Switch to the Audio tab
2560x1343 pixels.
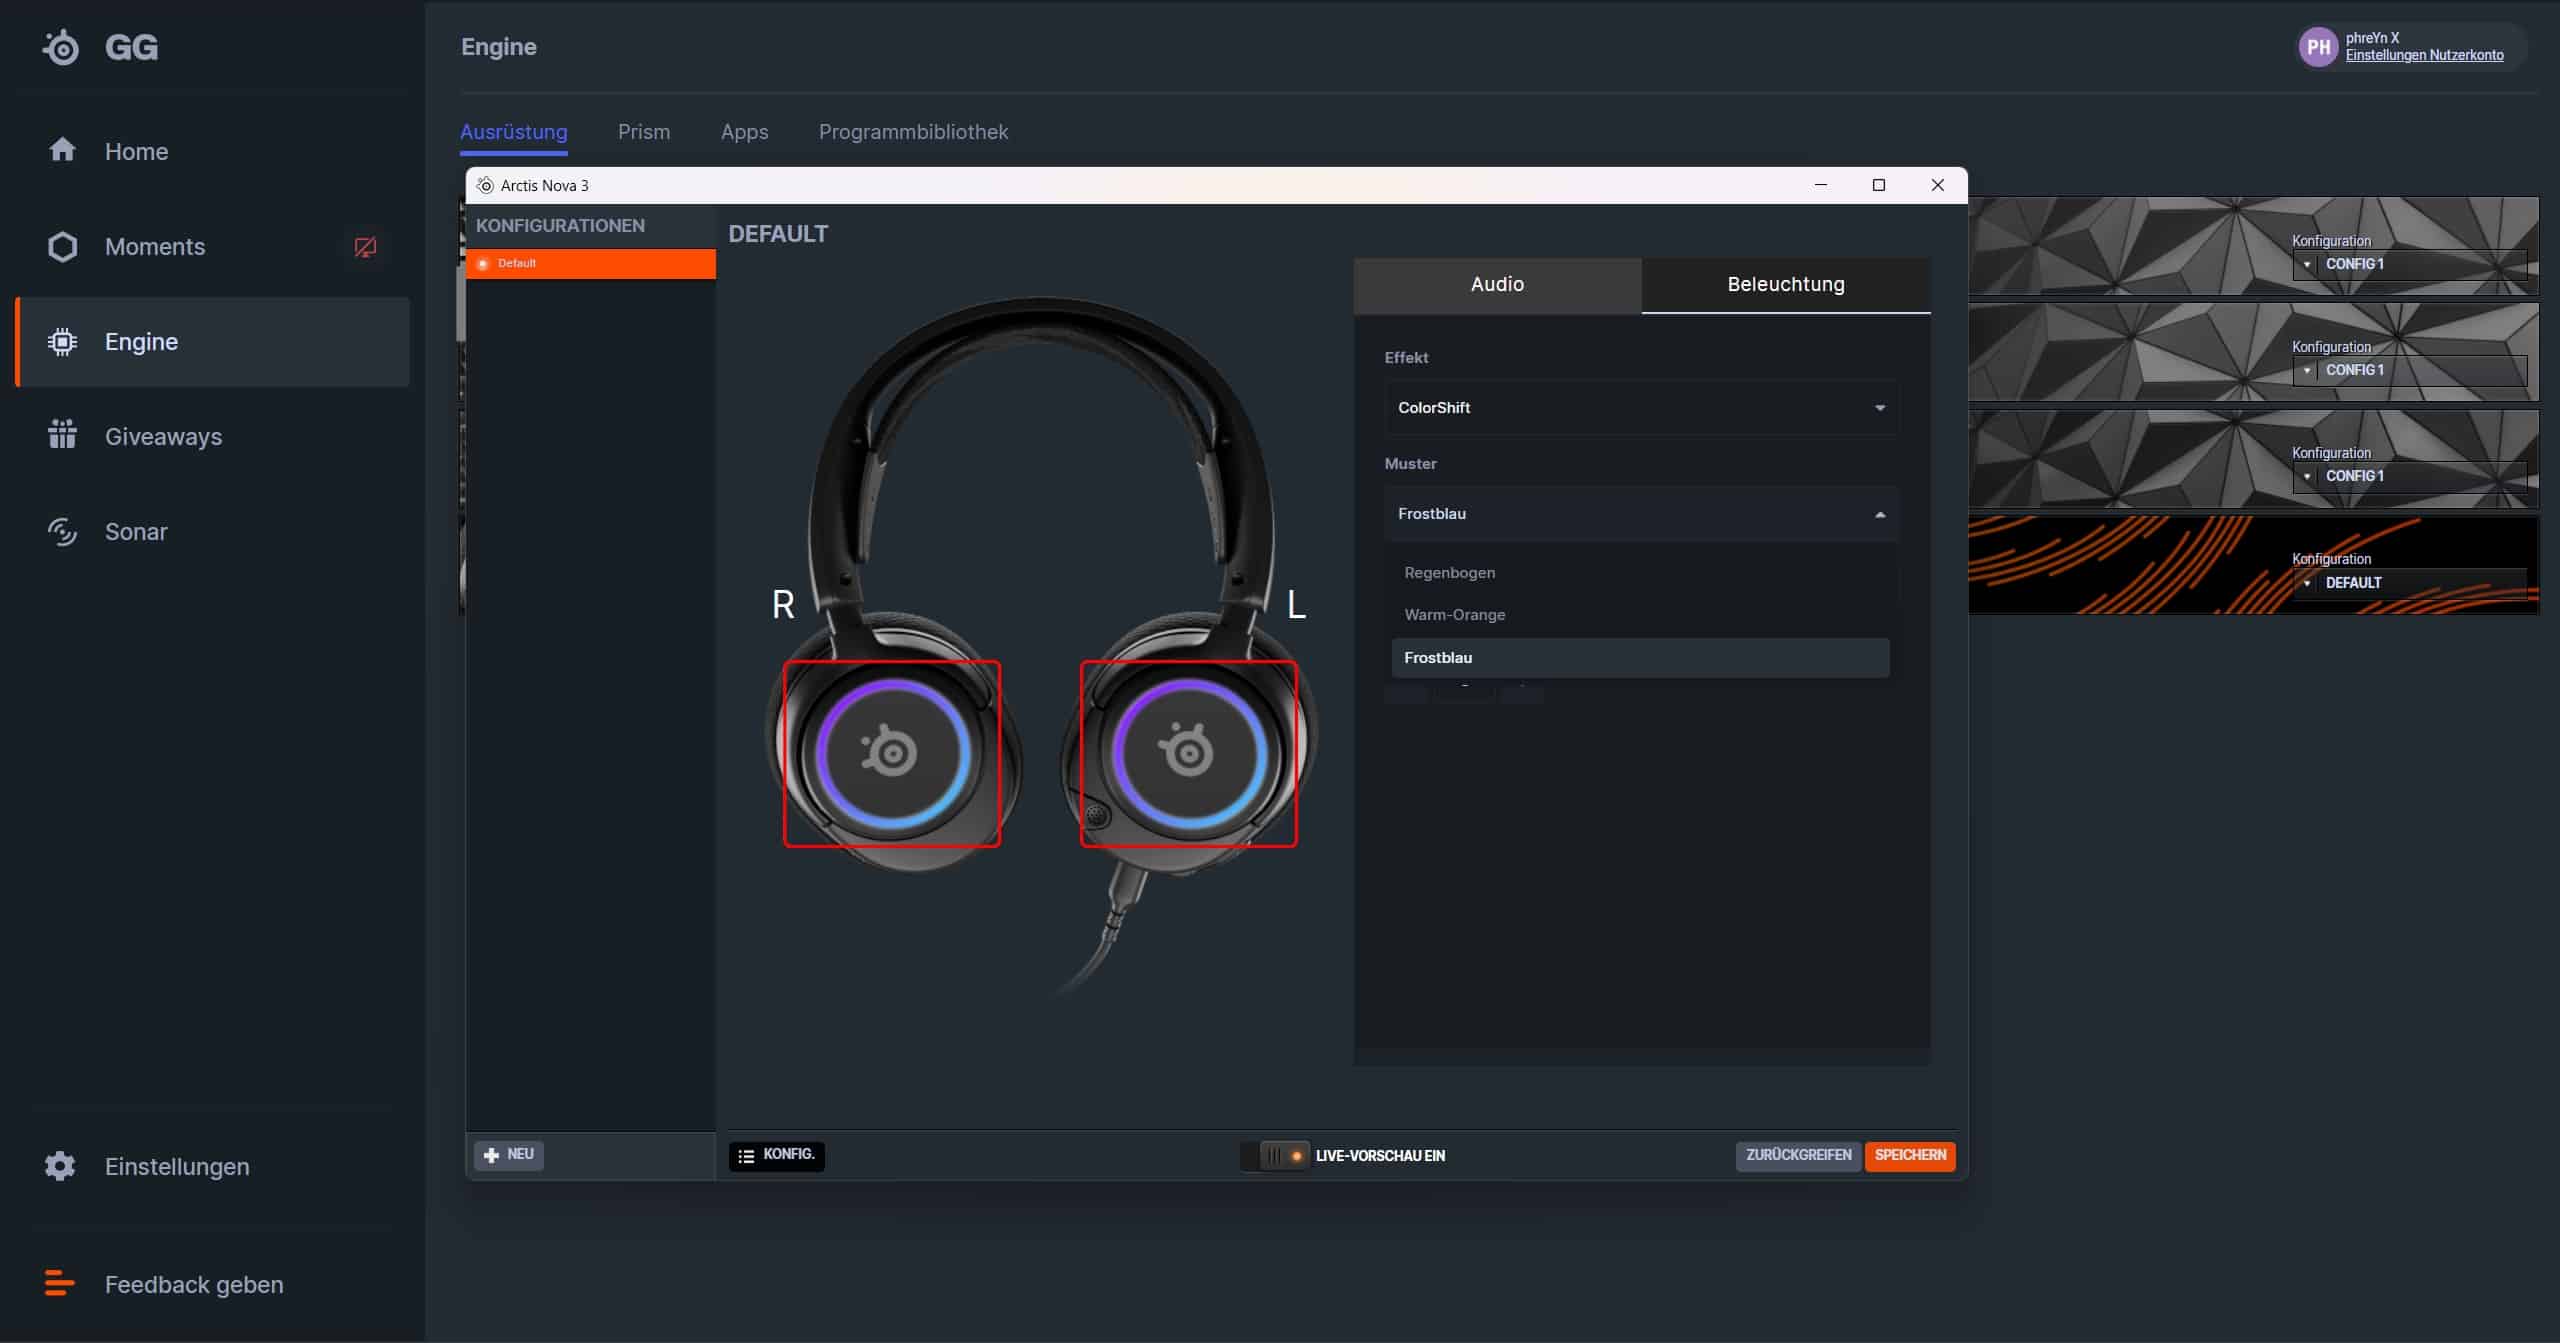1497,284
